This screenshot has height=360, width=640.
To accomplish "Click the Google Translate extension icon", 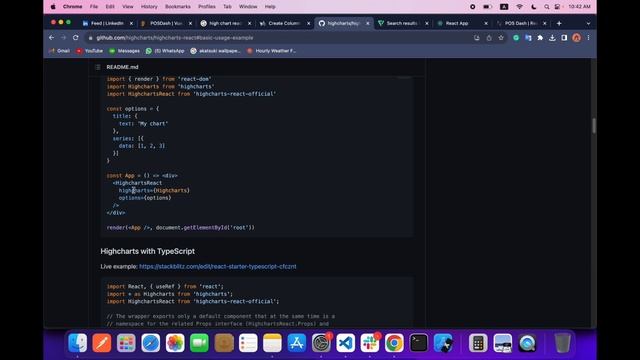I will tap(528, 38).
